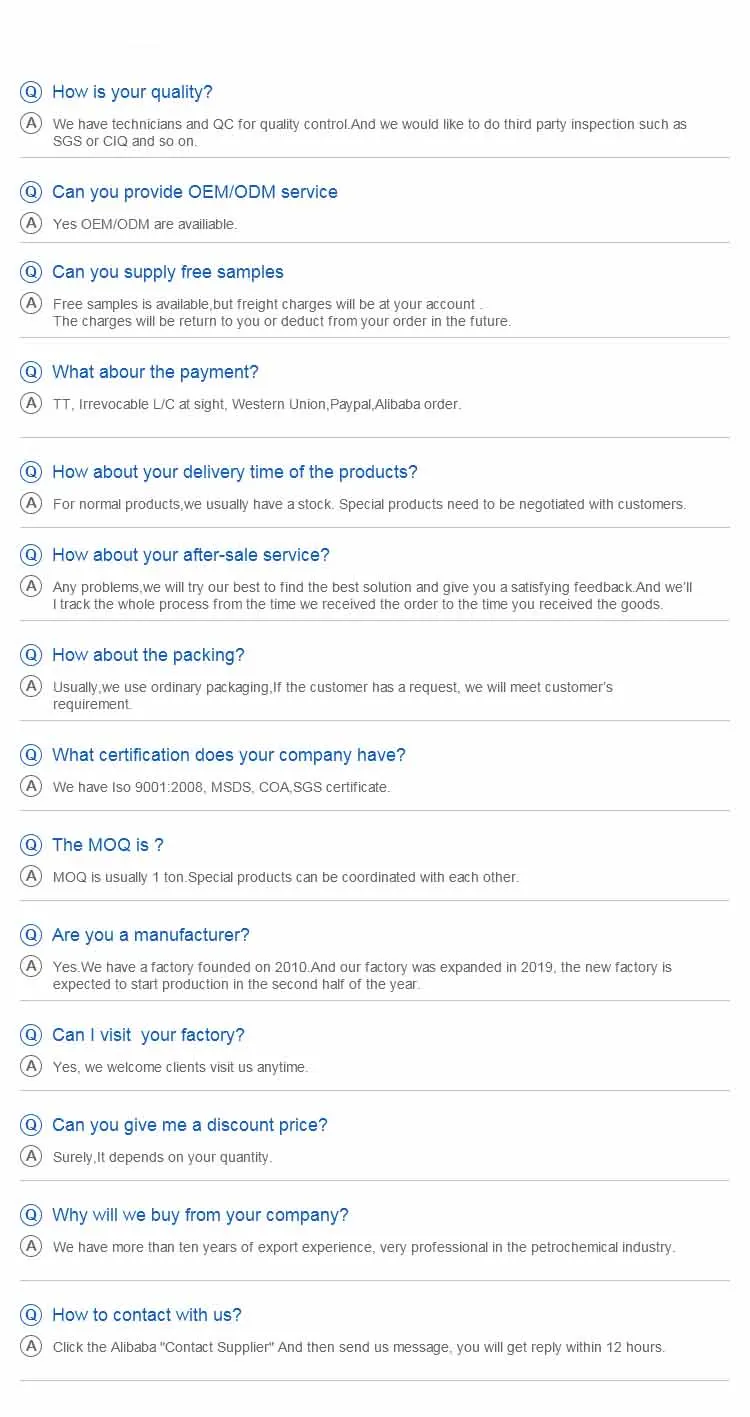Click the Q icon next to "Can you provide OEM/ODM service"
Image resolution: width=750 pixels, height=1417 pixels.
[x=32, y=192]
